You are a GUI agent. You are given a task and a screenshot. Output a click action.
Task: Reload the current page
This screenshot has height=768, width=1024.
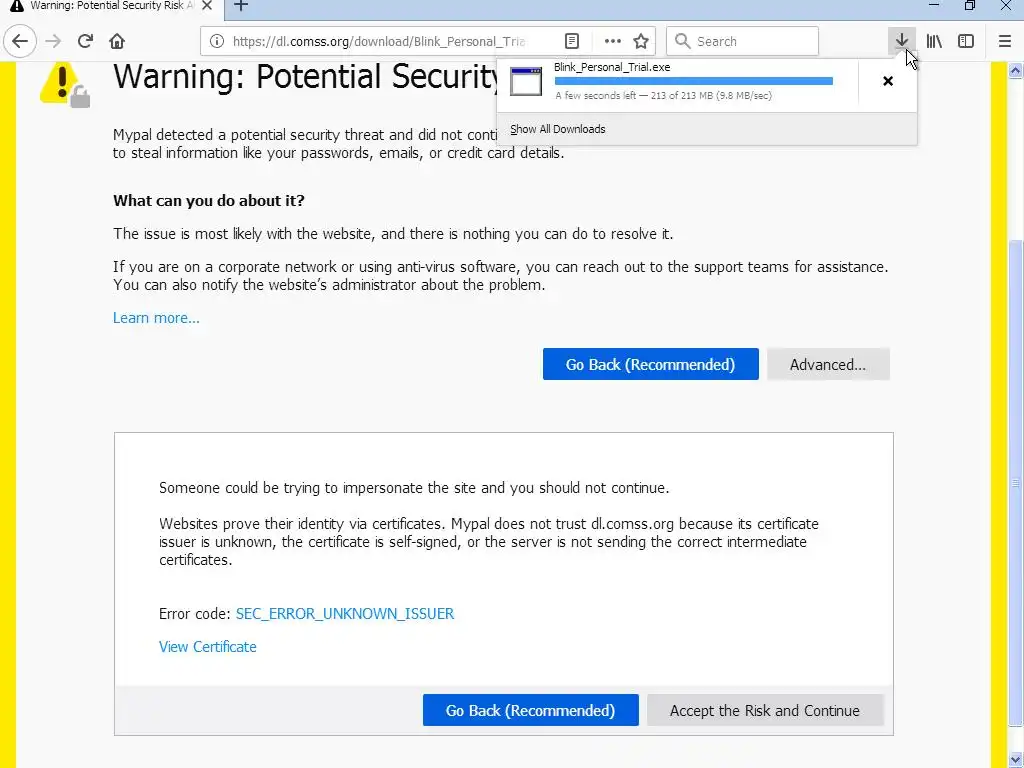pyautogui.click(x=85, y=41)
